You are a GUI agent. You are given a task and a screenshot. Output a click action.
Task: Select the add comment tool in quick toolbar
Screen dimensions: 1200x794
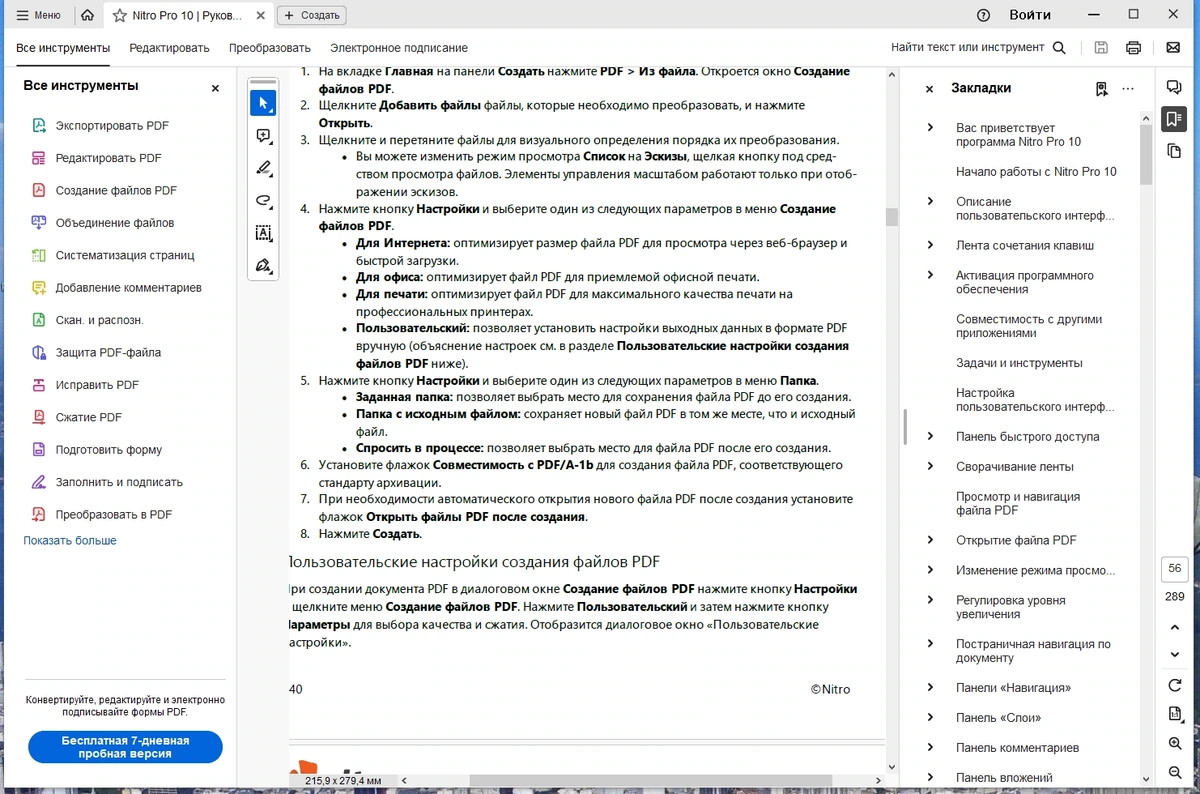[263, 136]
